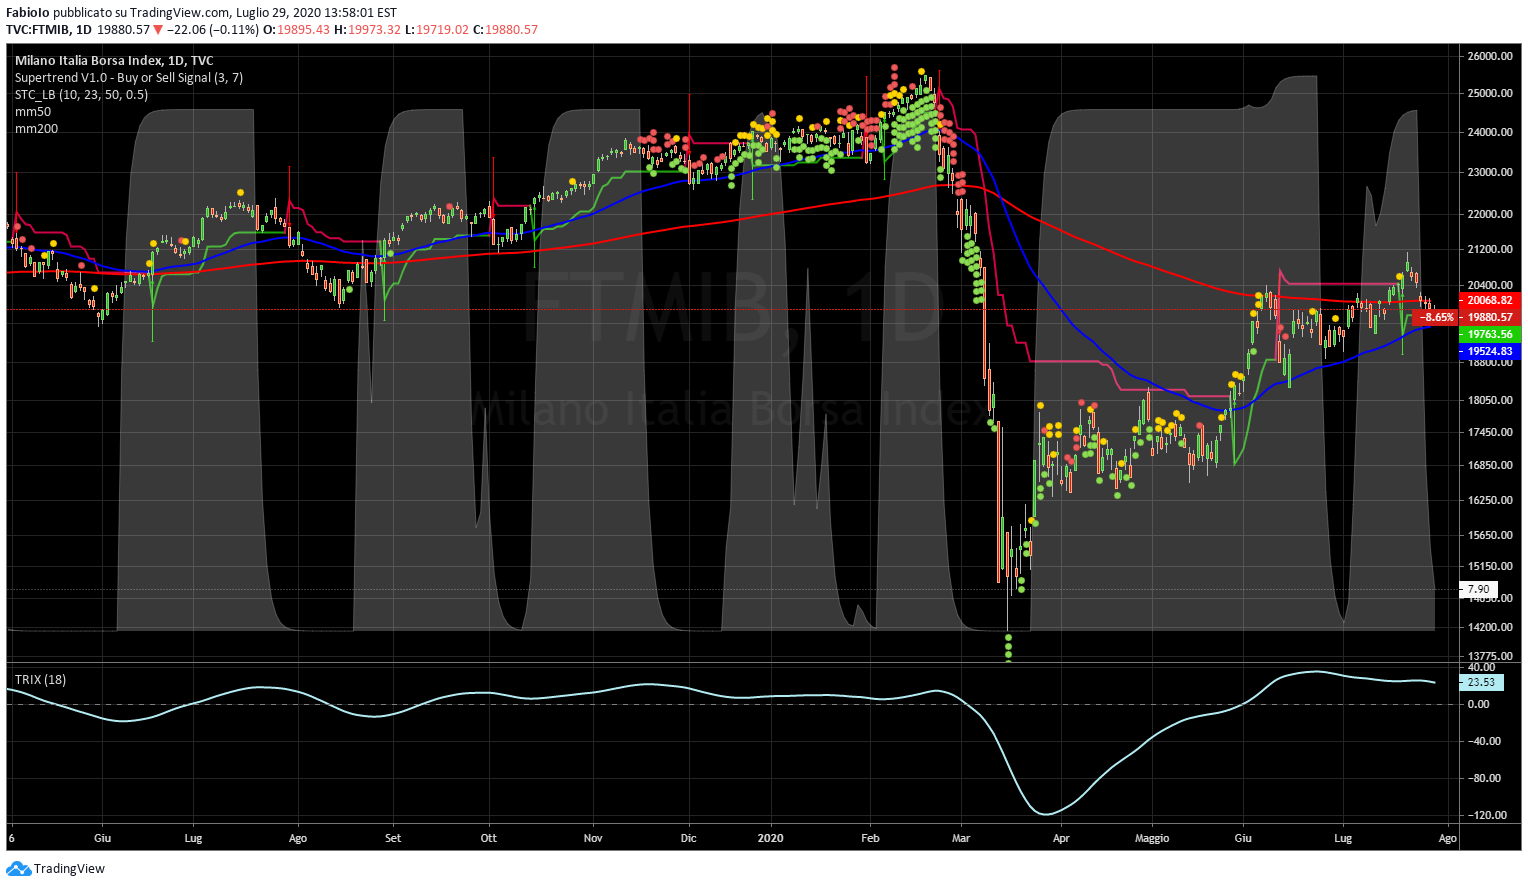Viewport: 1528px width, 887px height.
Task: Click the low value L:19719.02
Action: coord(437,30)
